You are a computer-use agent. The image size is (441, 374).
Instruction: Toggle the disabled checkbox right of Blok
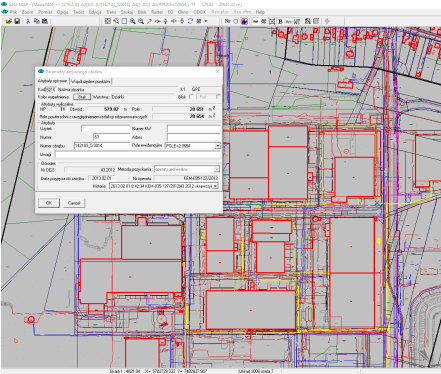pos(218,97)
